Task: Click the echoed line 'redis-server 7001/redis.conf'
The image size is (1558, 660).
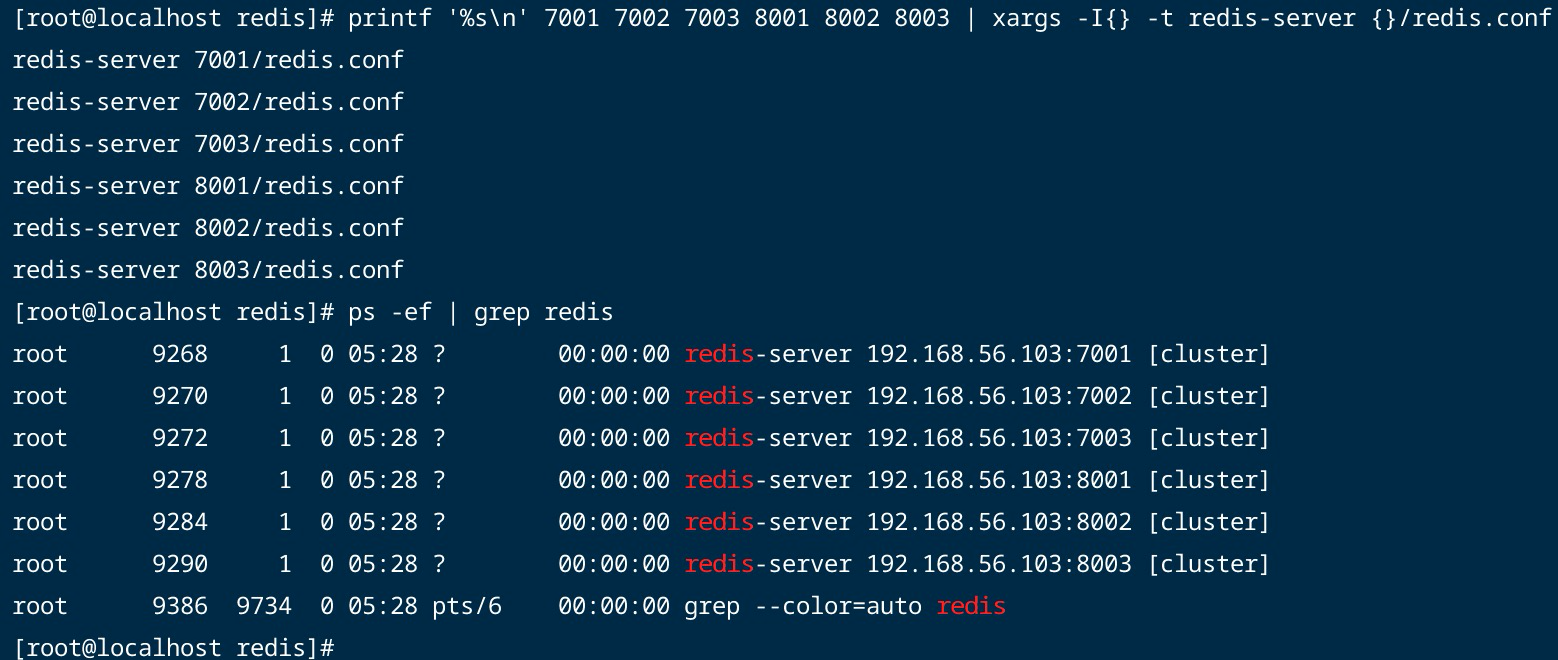Action: tap(208, 60)
